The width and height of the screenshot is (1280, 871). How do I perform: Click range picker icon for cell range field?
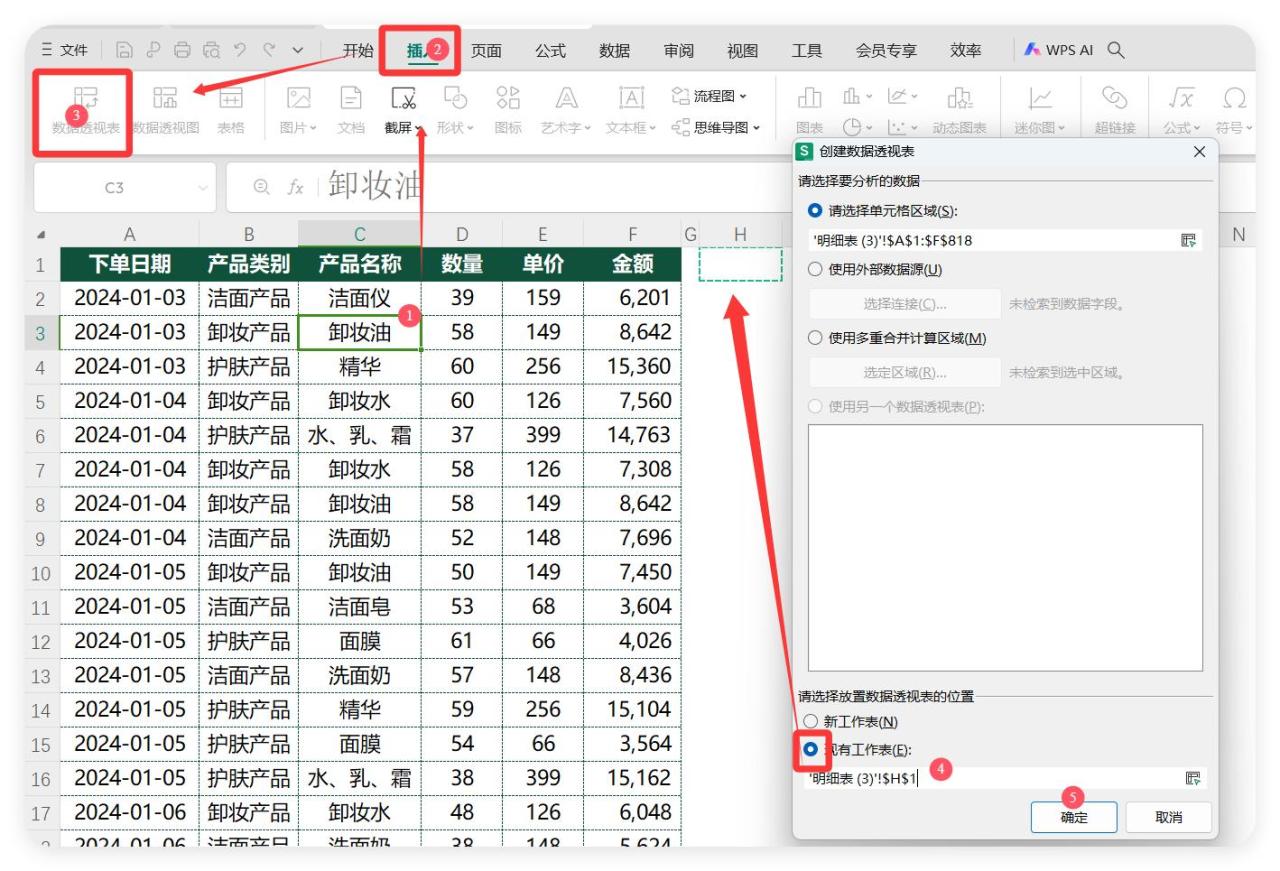pyautogui.click(x=1189, y=240)
